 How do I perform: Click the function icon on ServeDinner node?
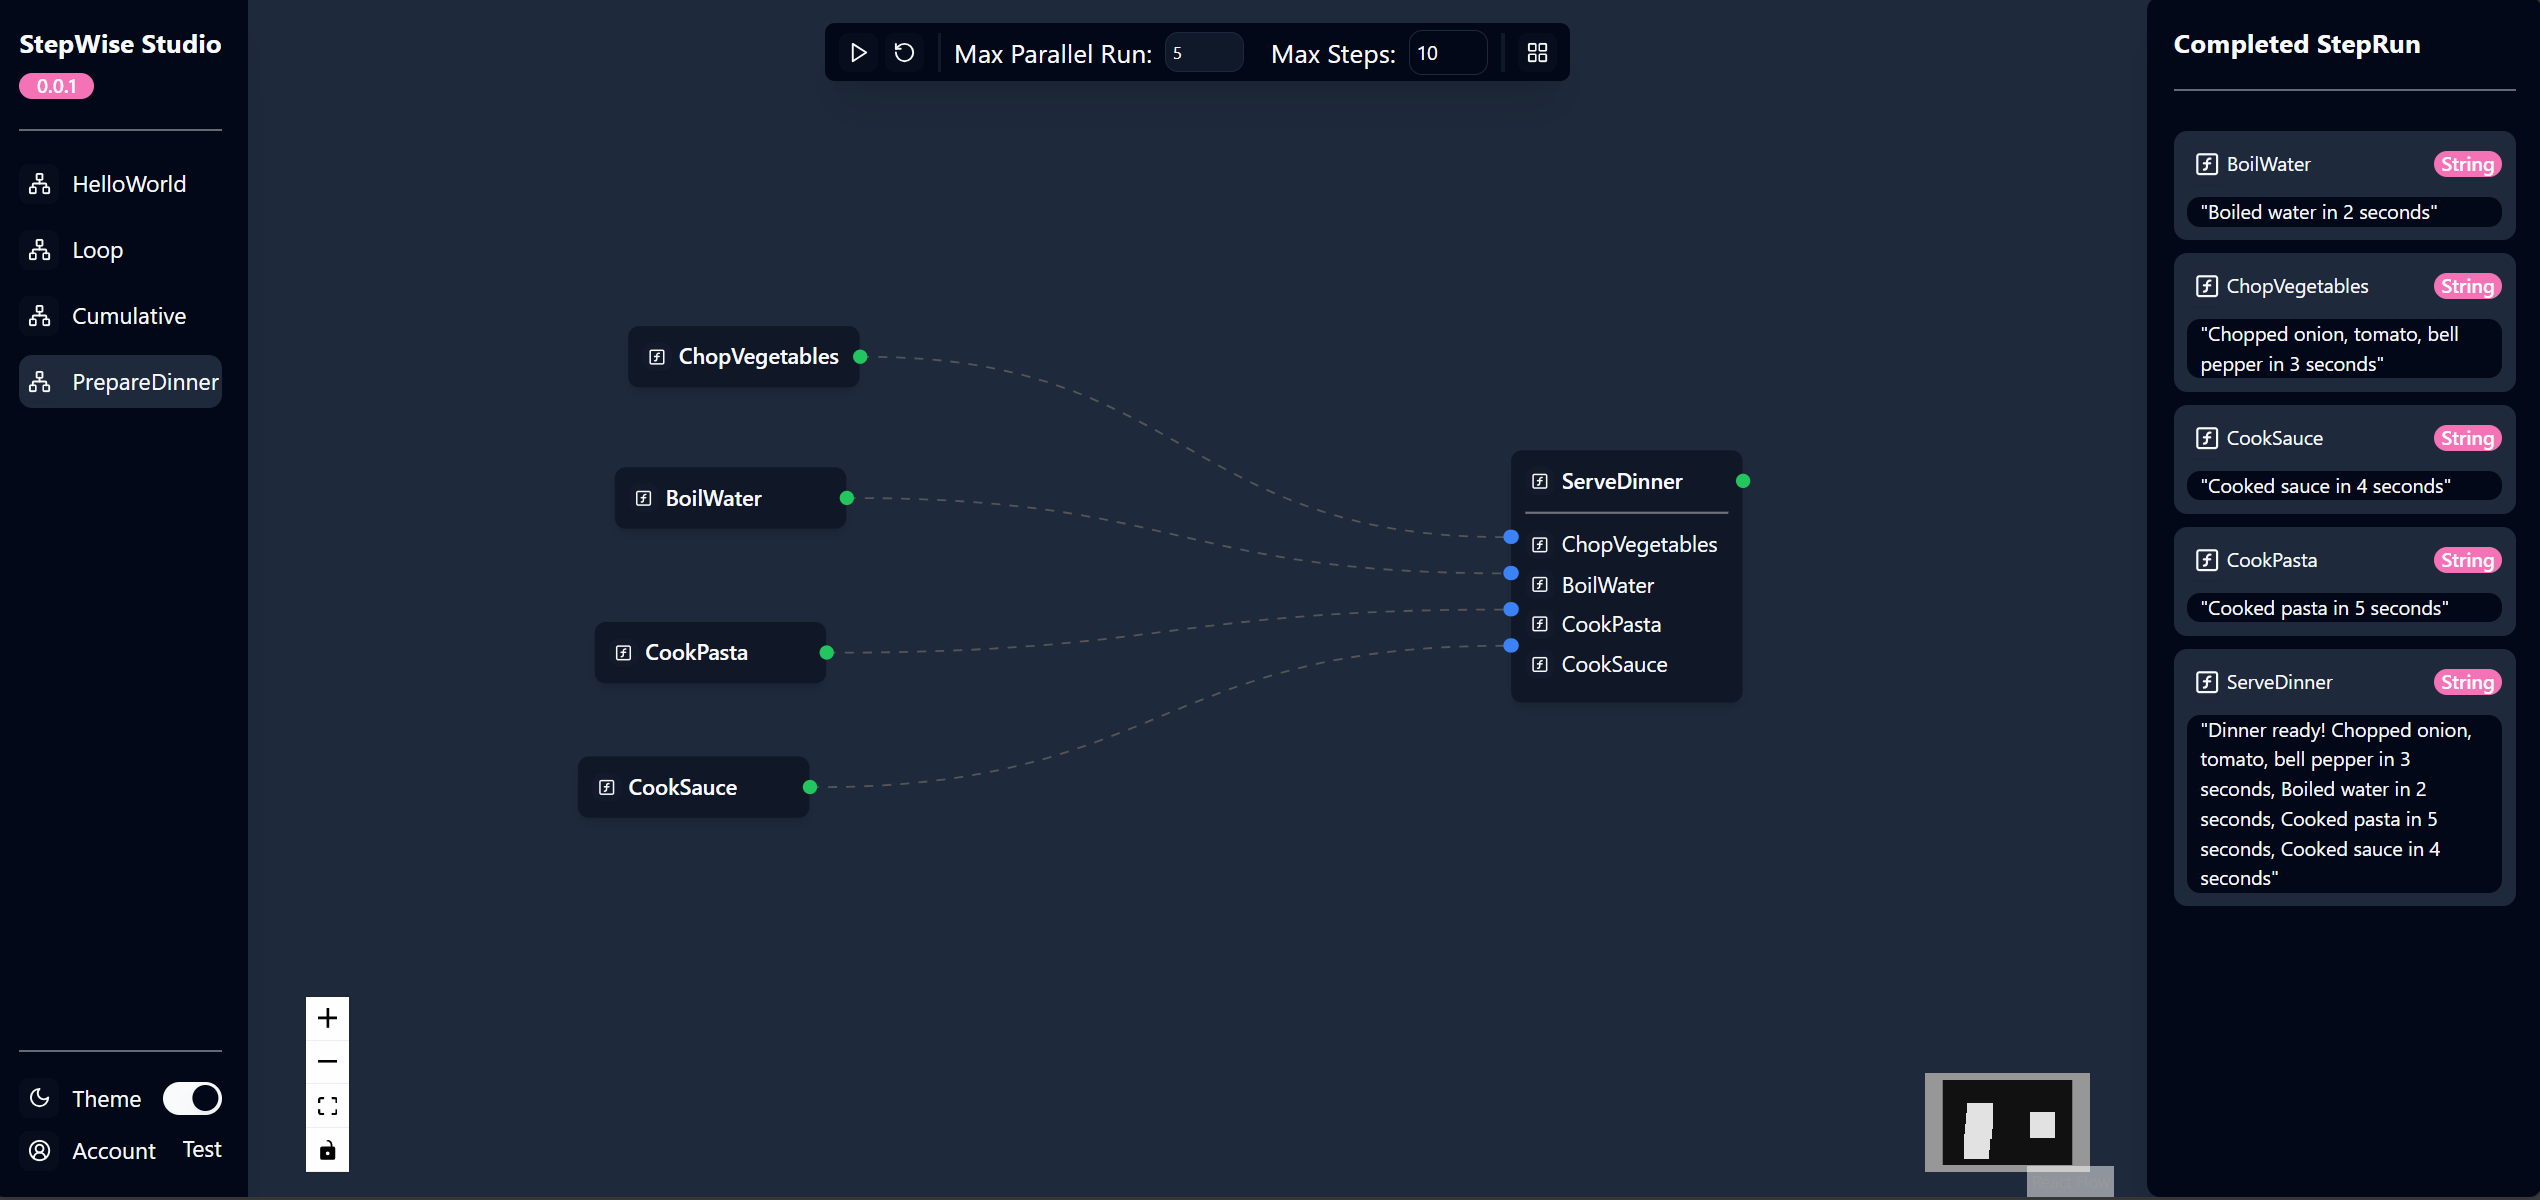point(1540,481)
